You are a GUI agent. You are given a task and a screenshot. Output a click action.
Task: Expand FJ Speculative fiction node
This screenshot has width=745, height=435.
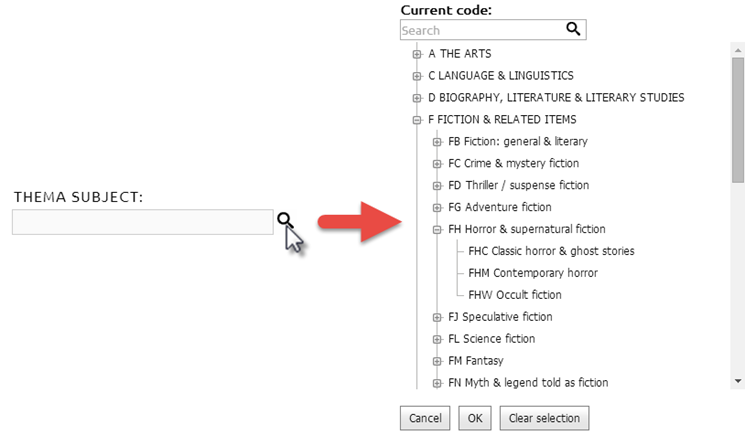tap(437, 317)
